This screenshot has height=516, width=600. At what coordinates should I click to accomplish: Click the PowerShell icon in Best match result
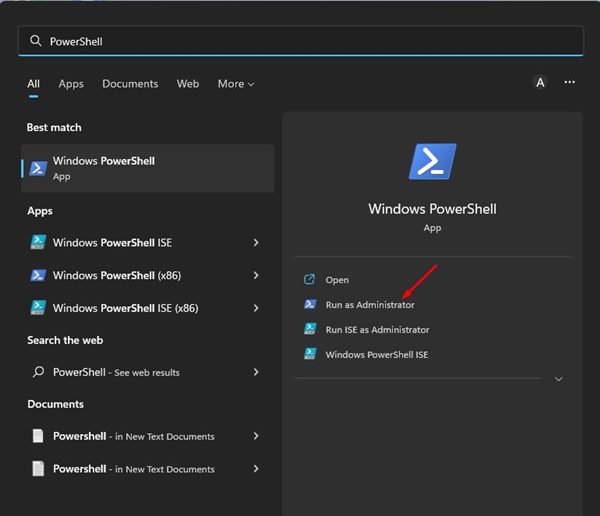(39, 168)
